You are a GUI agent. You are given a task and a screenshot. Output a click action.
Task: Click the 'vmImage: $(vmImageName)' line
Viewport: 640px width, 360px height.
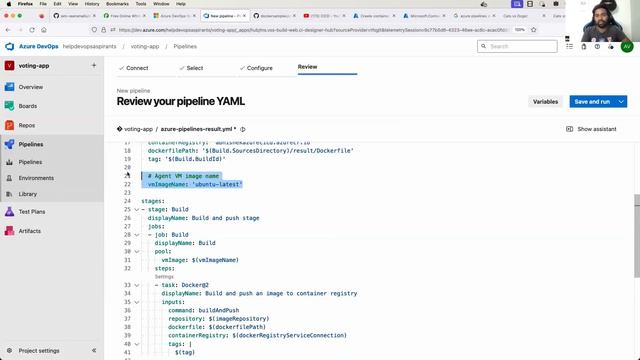pos(200,260)
